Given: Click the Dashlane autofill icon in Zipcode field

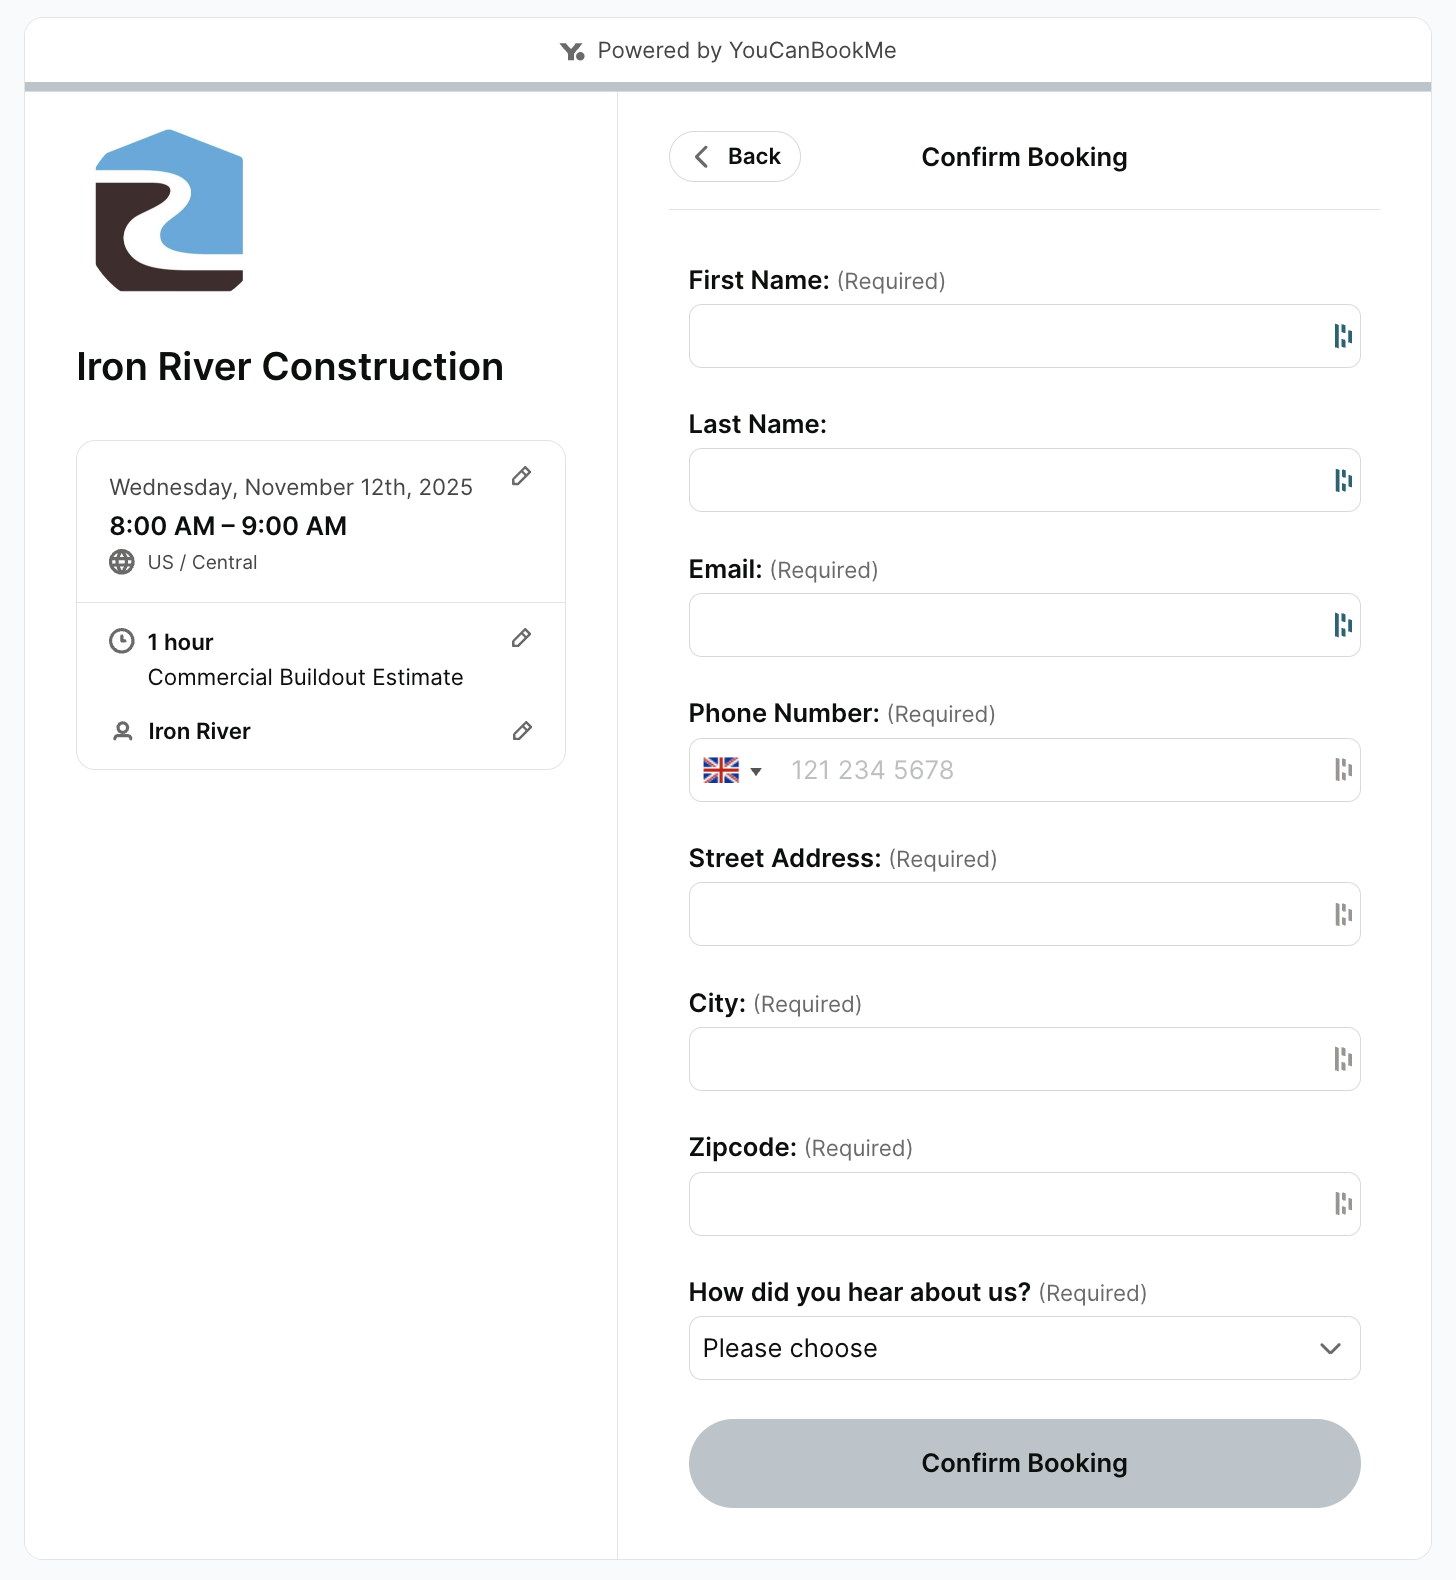Looking at the screenshot, I should 1343,1204.
